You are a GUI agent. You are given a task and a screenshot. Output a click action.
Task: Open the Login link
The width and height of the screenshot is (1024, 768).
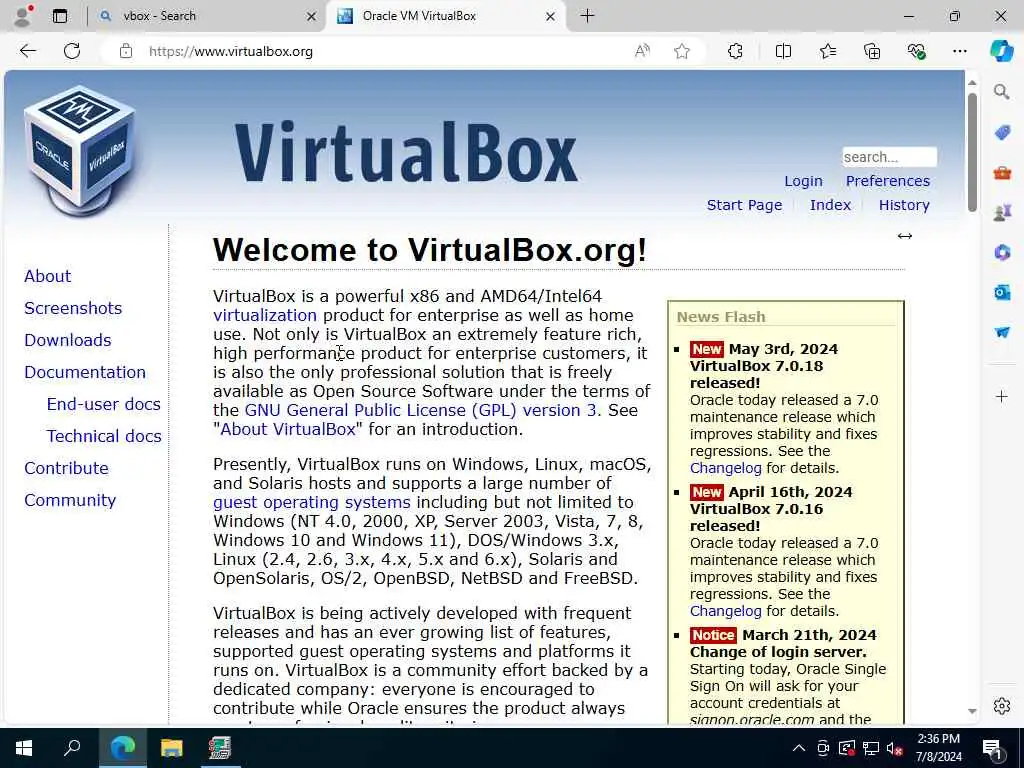[803, 181]
